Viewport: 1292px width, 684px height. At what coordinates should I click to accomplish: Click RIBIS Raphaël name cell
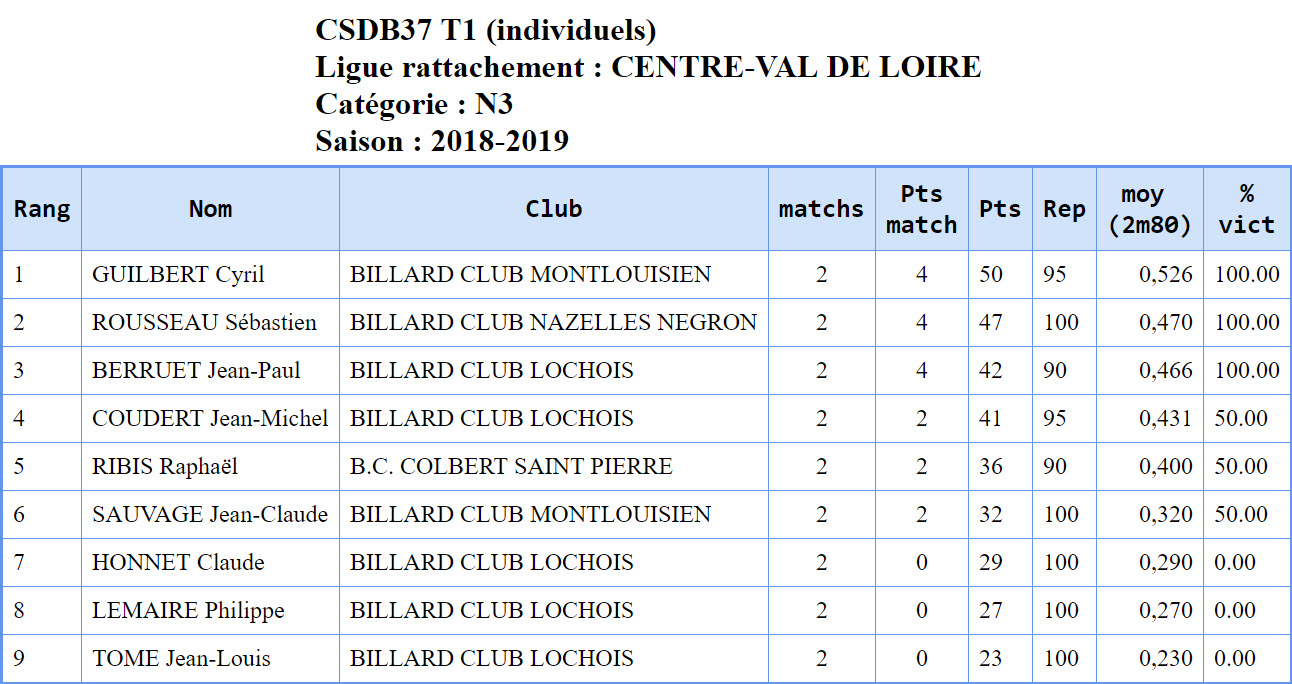[210, 466]
